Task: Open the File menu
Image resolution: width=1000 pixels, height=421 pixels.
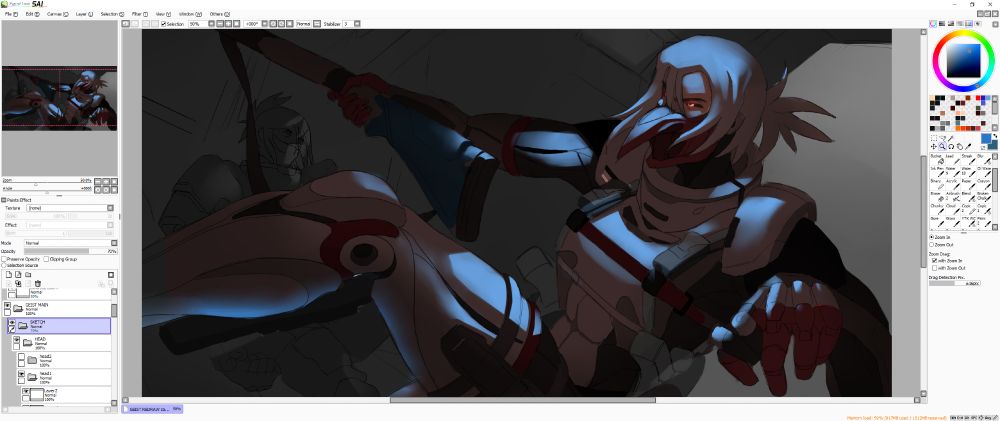Action: pyautogui.click(x=11, y=13)
